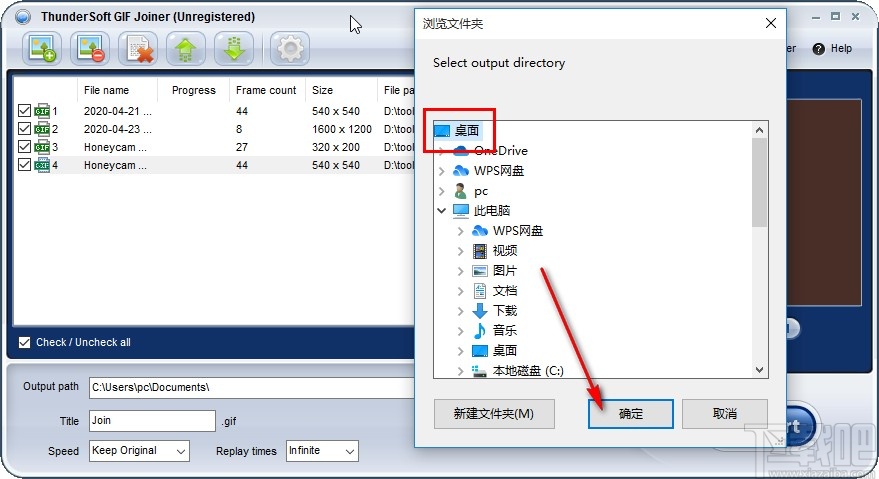The height and width of the screenshot is (479, 879).
Task: Click the folder tree scrollbar thumb
Action: pyautogui.click(x=759, y=182)
